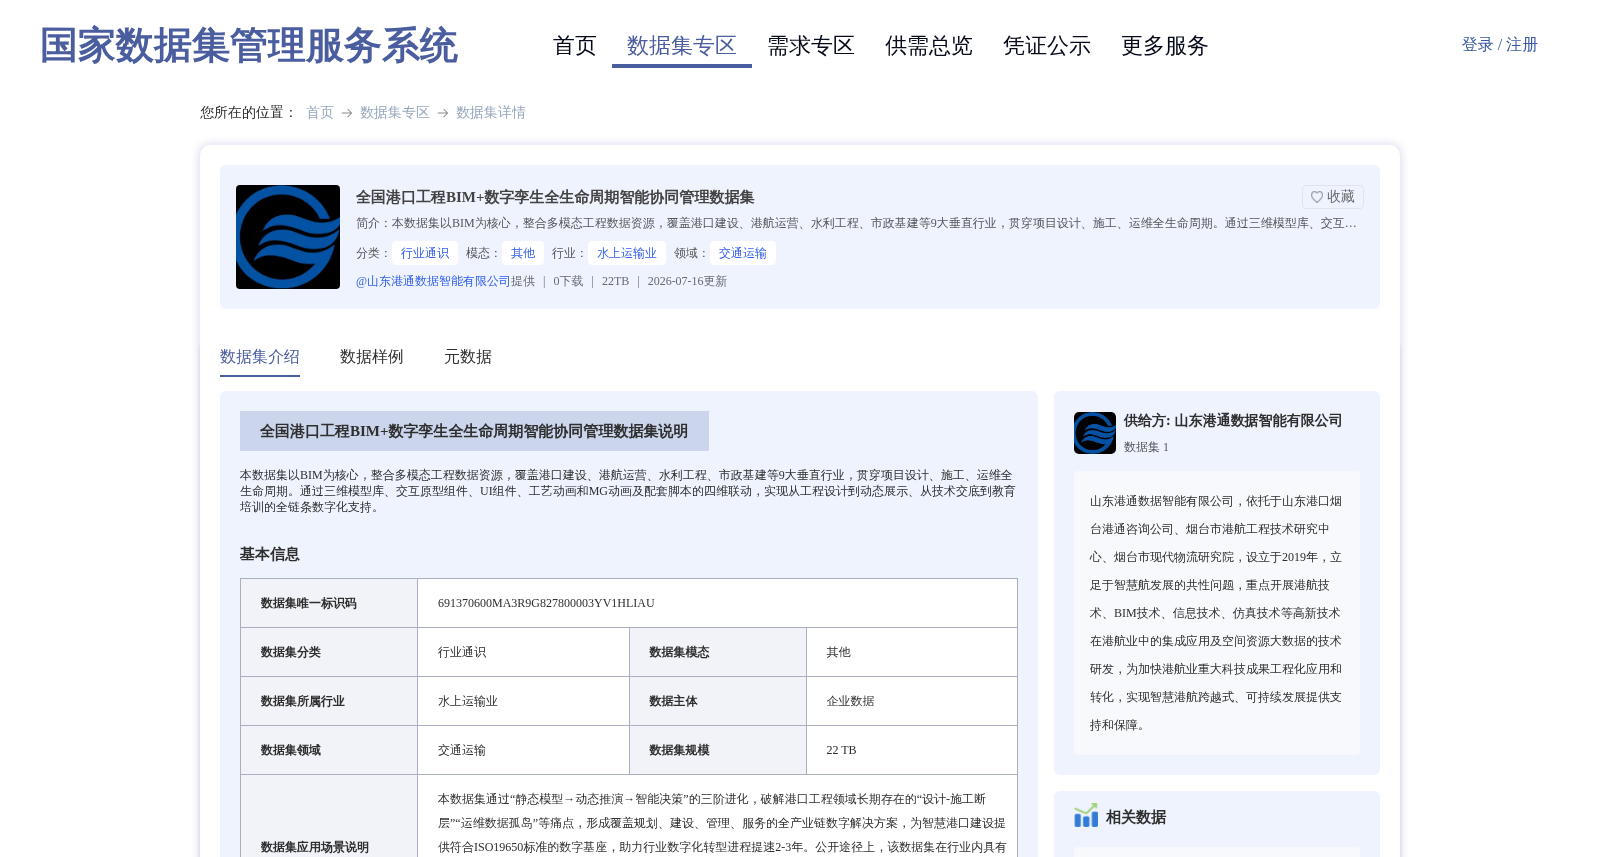The width and height of the screenshot is (1600, 857).
Task: Click the 交通运输 domain tag
Action: [x=743, y=253]
